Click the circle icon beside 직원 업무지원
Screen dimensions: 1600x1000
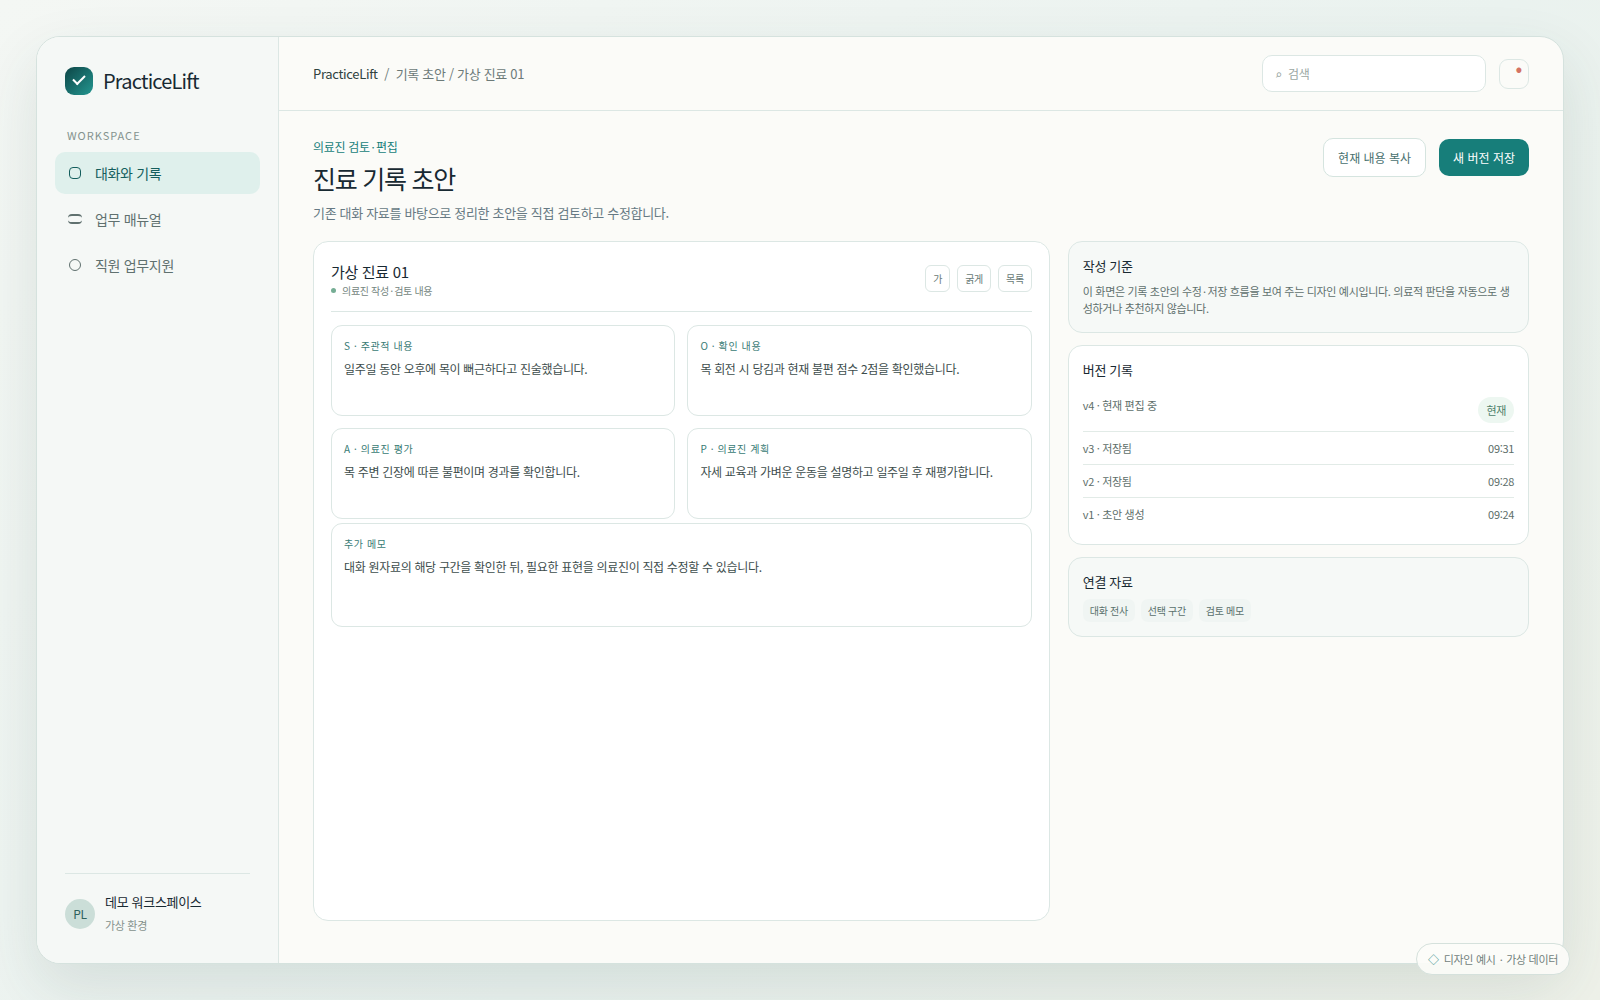coord(75,265)
